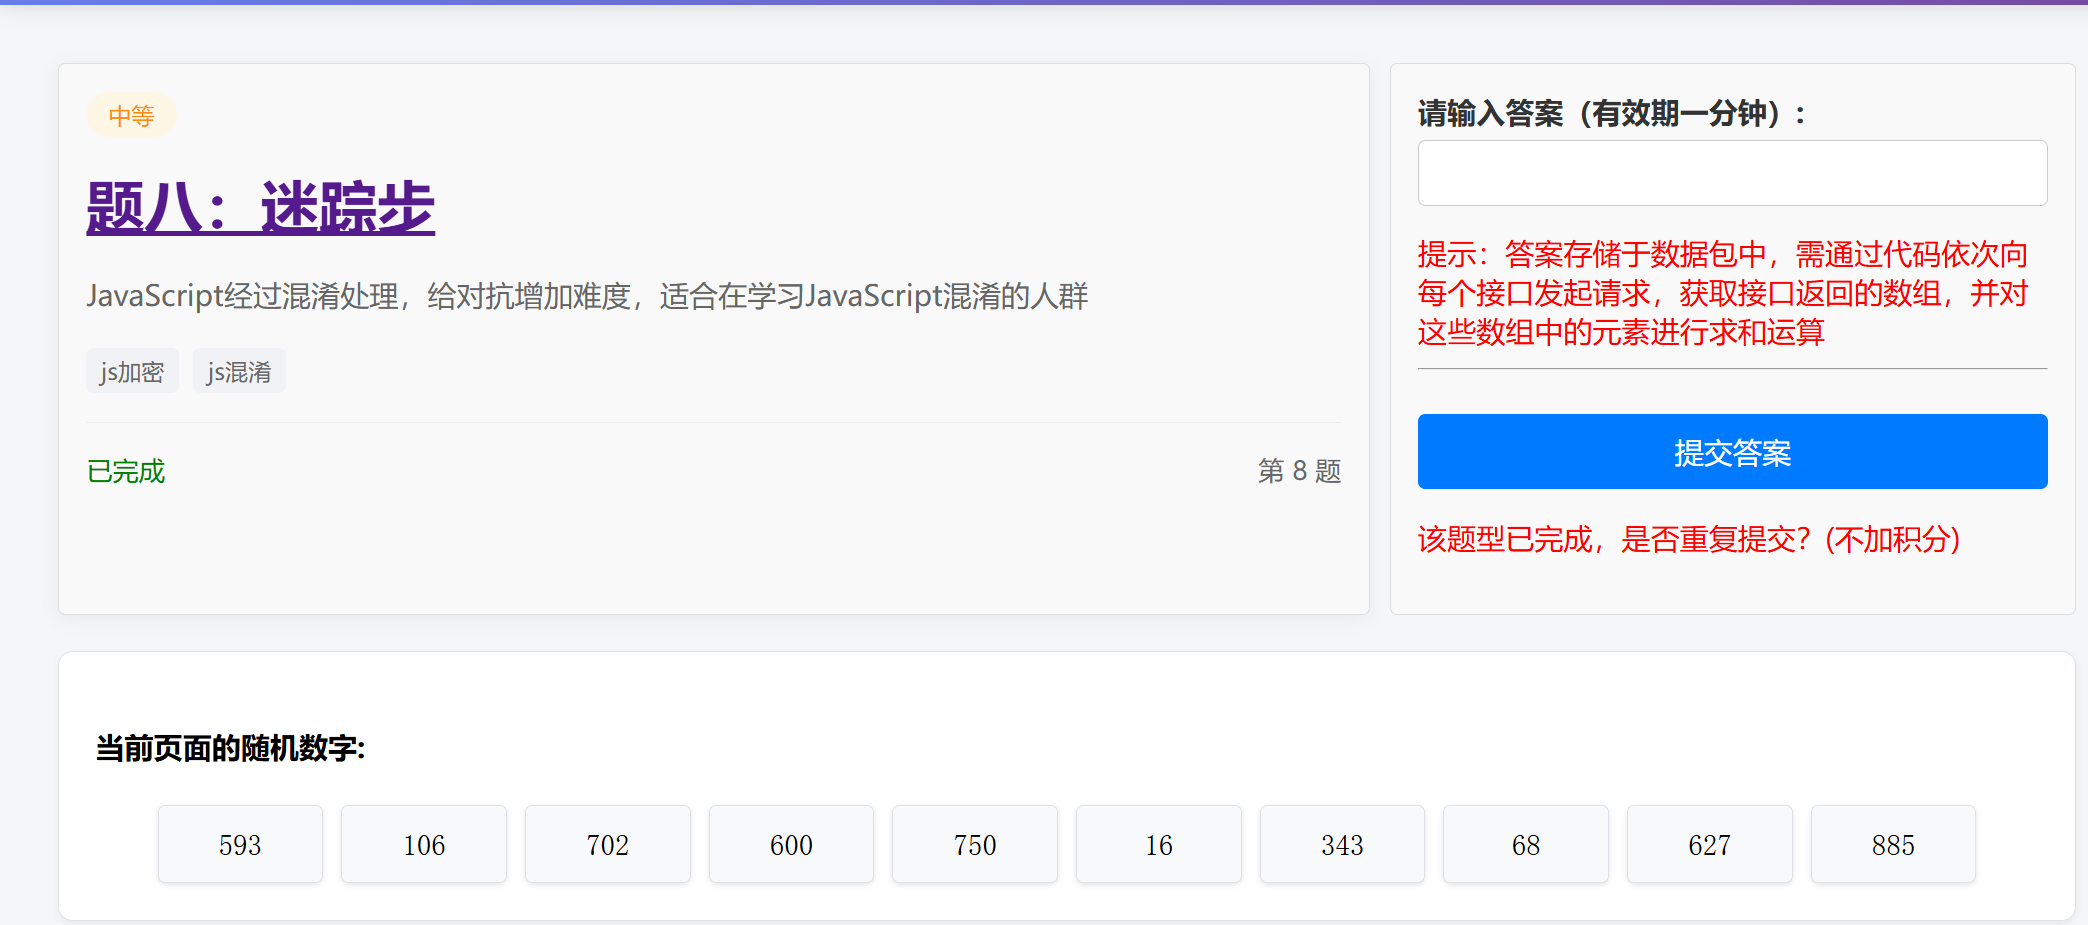Click the js混淆 tag

pos(239,370)
